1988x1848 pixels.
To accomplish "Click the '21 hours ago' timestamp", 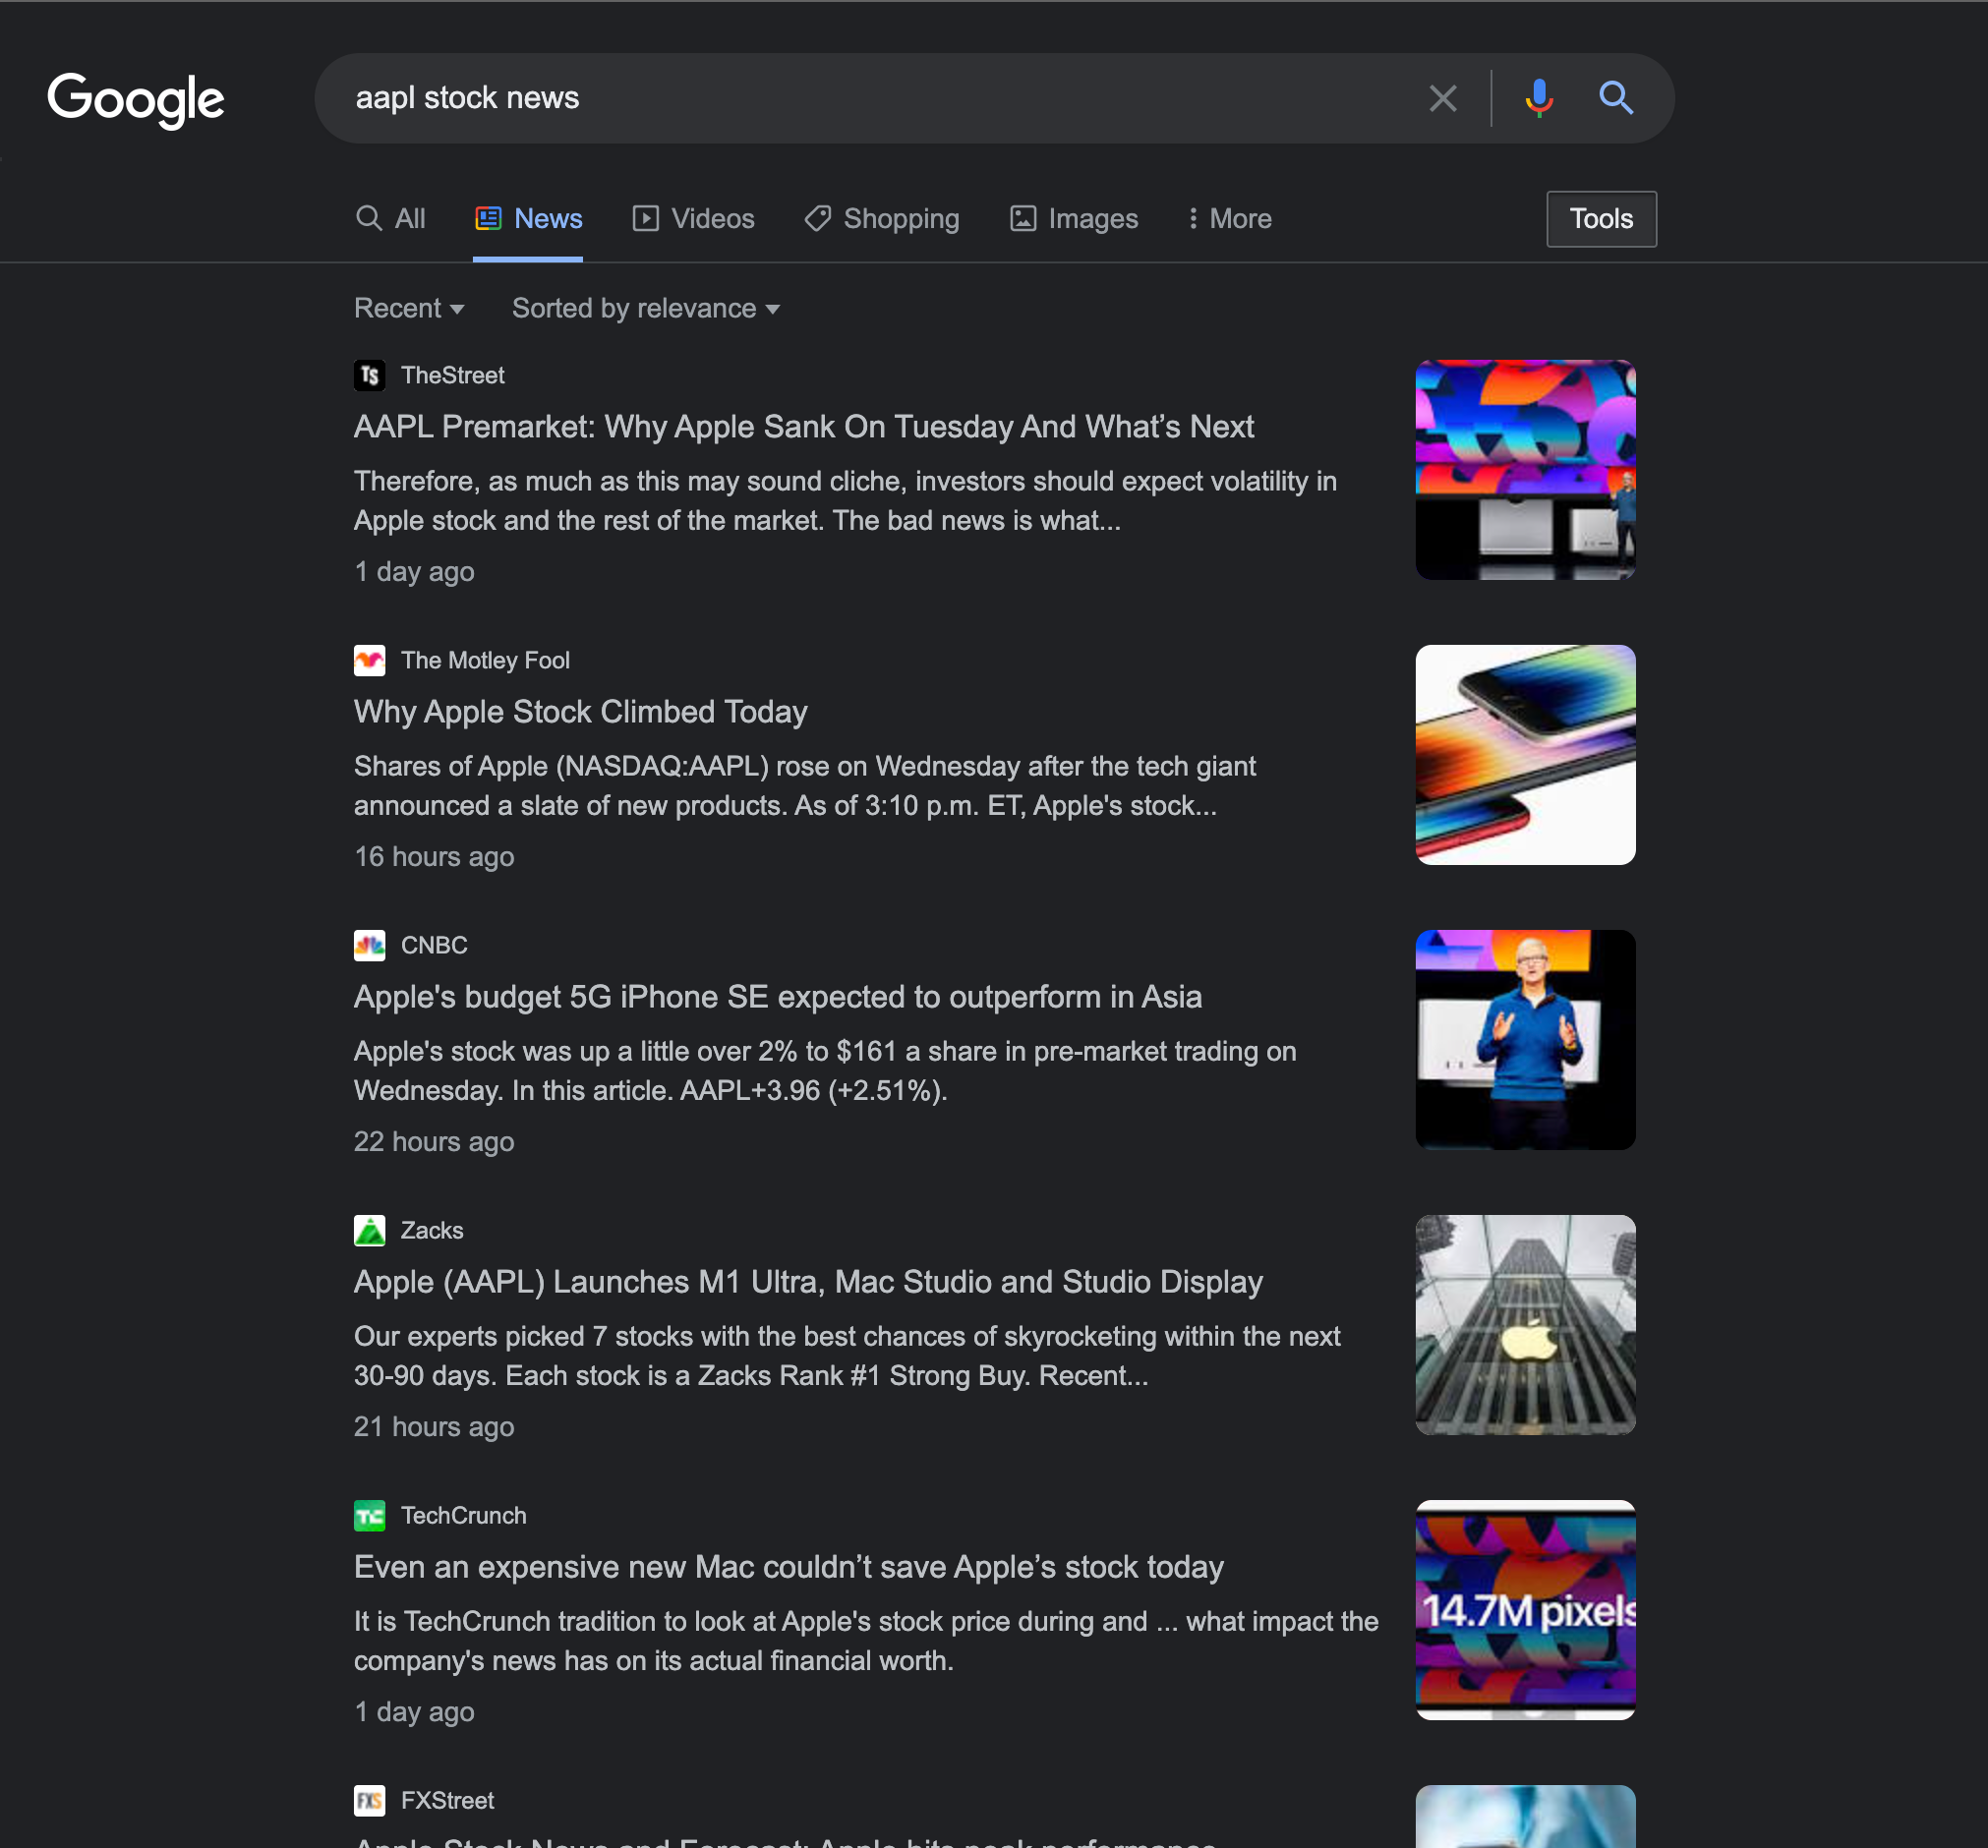I will pyautogui.click(x=434, y=1427).
